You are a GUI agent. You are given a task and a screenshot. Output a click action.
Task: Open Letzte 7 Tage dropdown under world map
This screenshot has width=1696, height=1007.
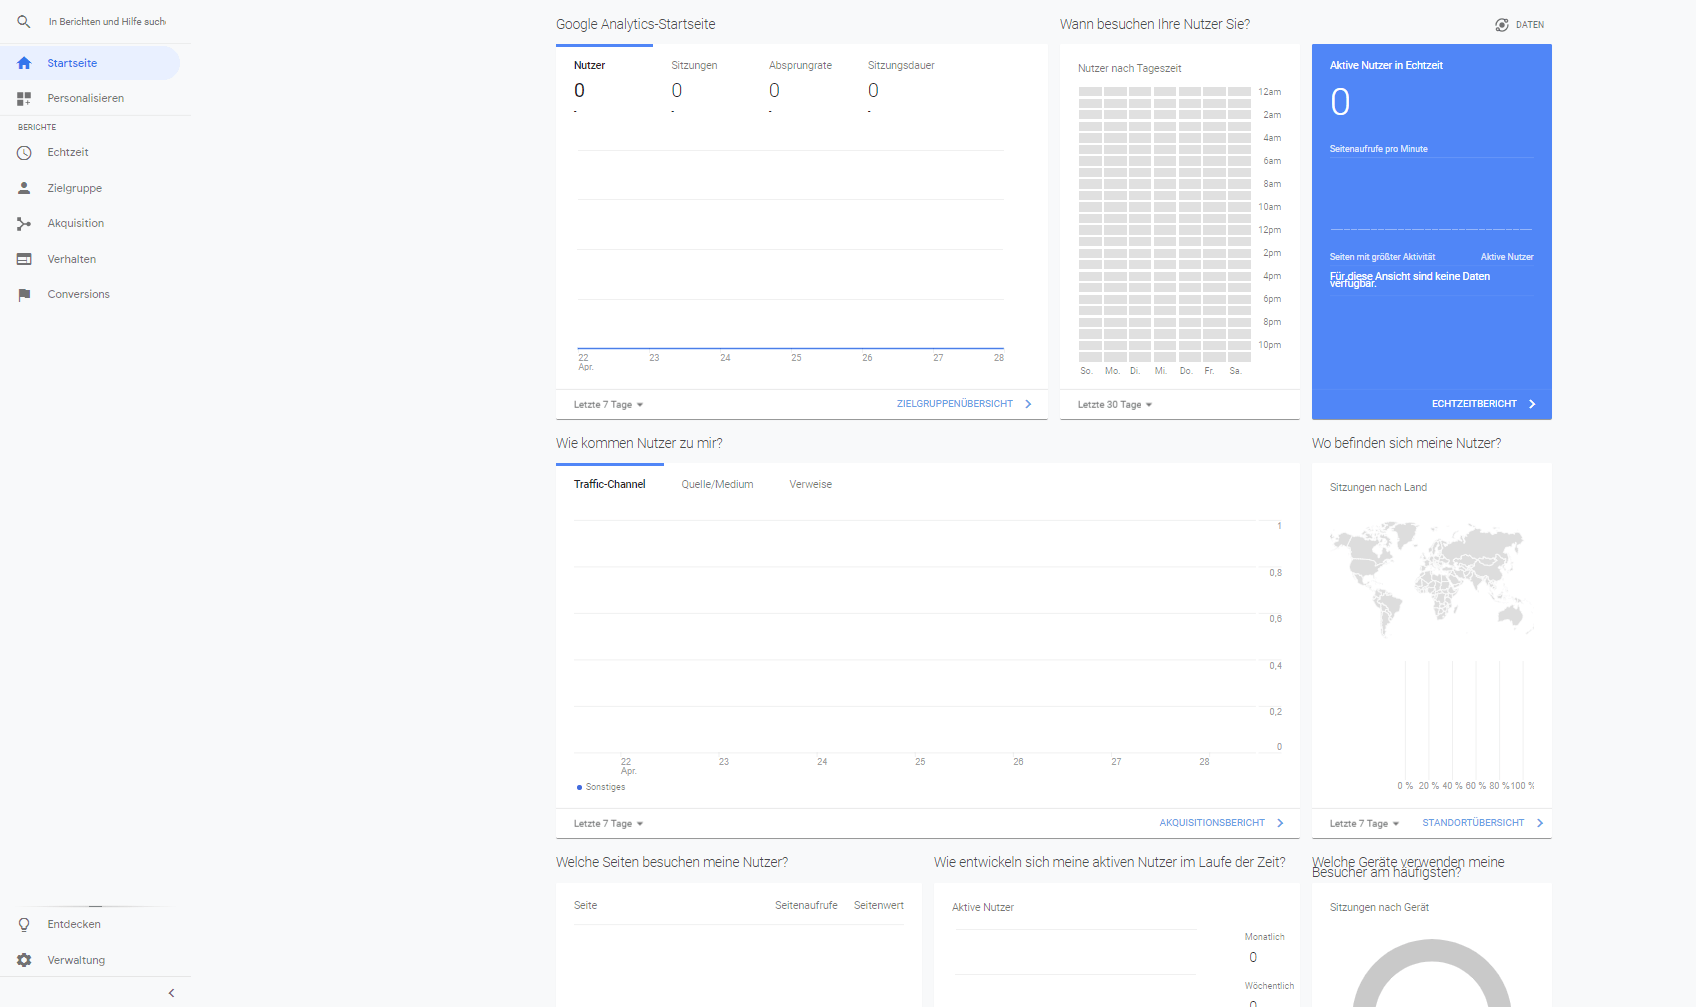pos(1365,824)
